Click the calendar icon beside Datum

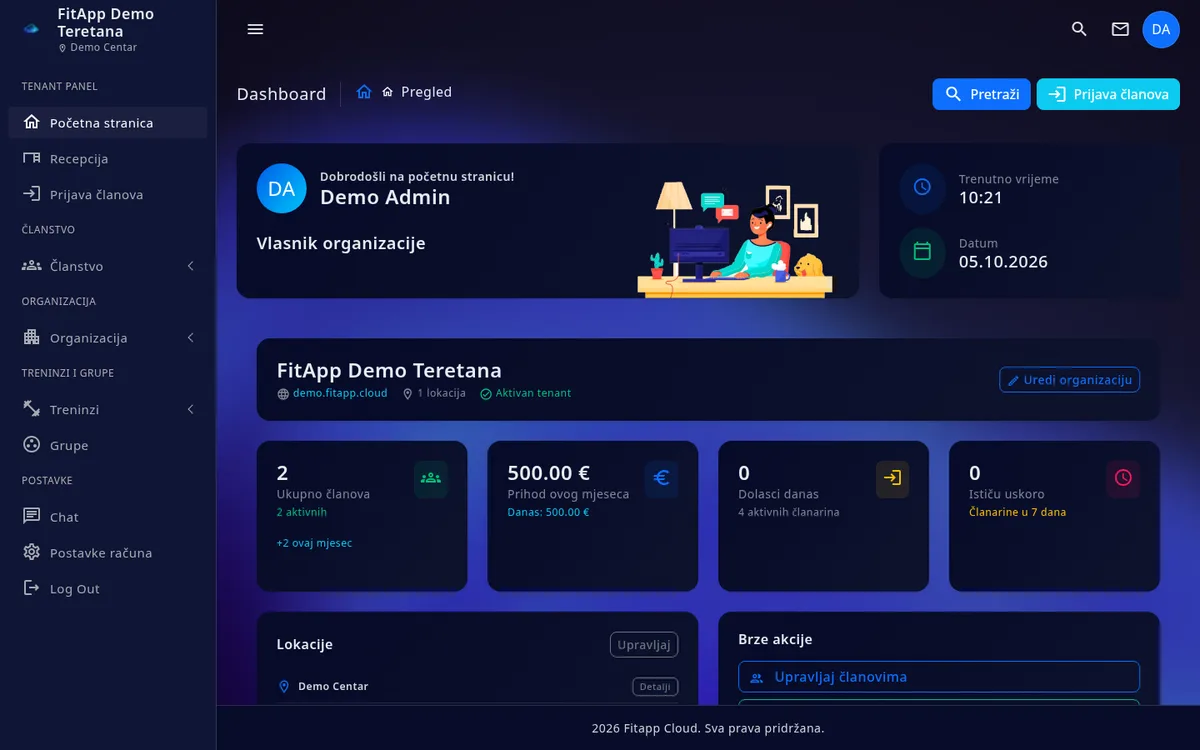point(922,251)
